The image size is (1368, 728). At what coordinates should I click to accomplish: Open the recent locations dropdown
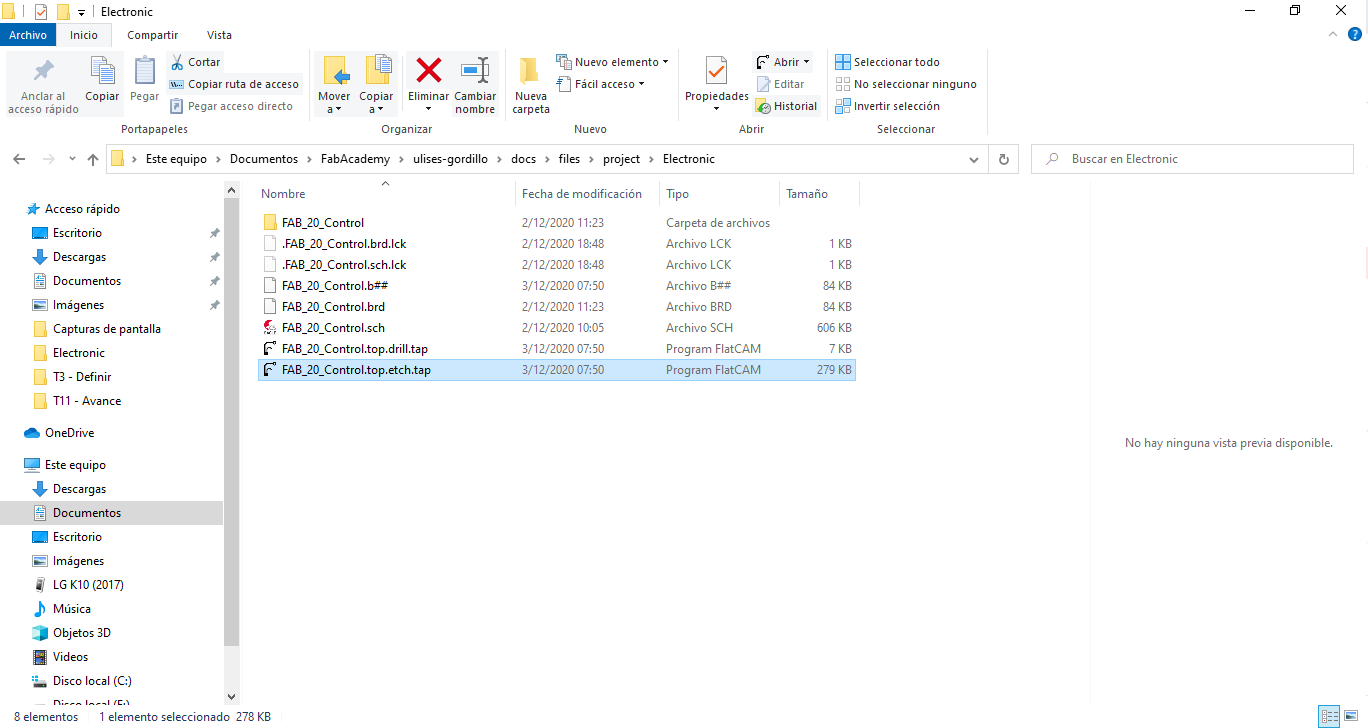click(72, 159)
